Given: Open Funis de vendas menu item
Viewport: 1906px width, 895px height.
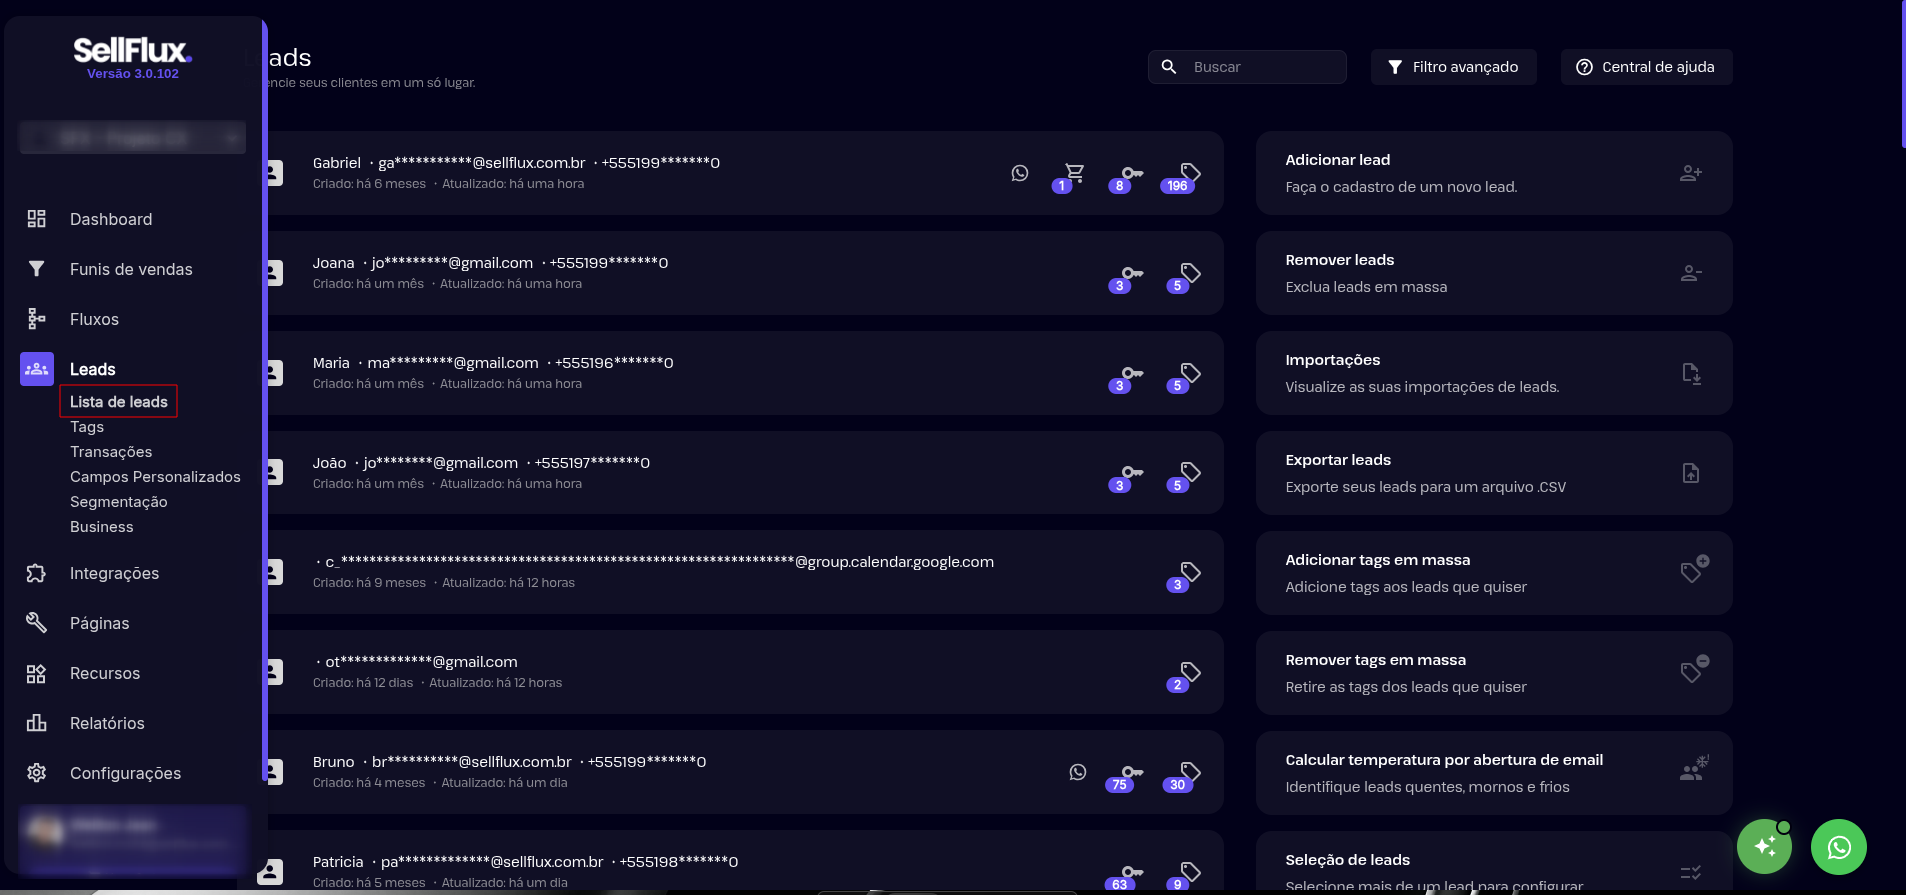Looking at the screenshot, I should click(x=131, y=269).
